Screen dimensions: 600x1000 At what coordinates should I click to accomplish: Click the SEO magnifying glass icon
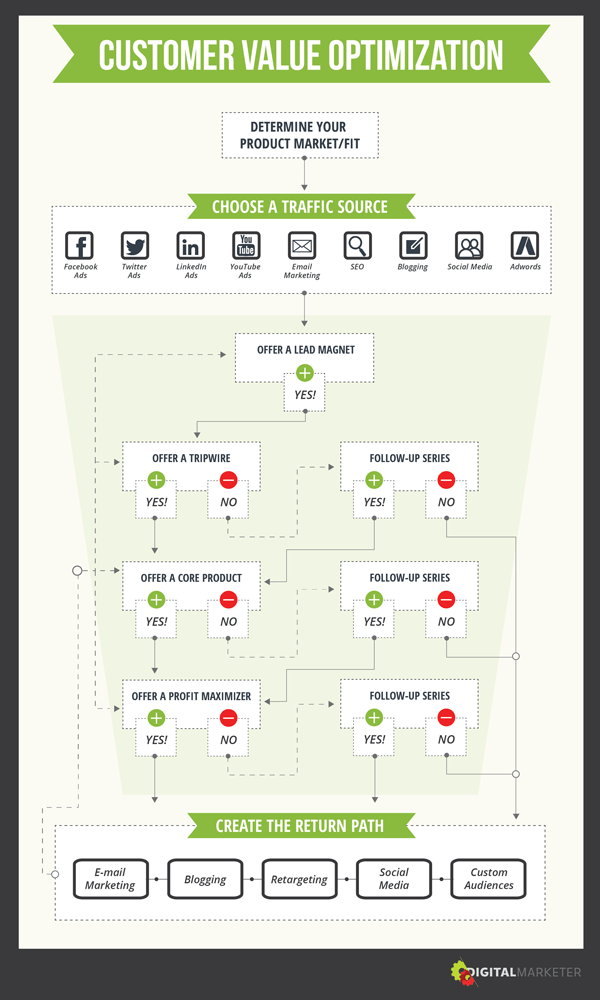pos(358,246)
